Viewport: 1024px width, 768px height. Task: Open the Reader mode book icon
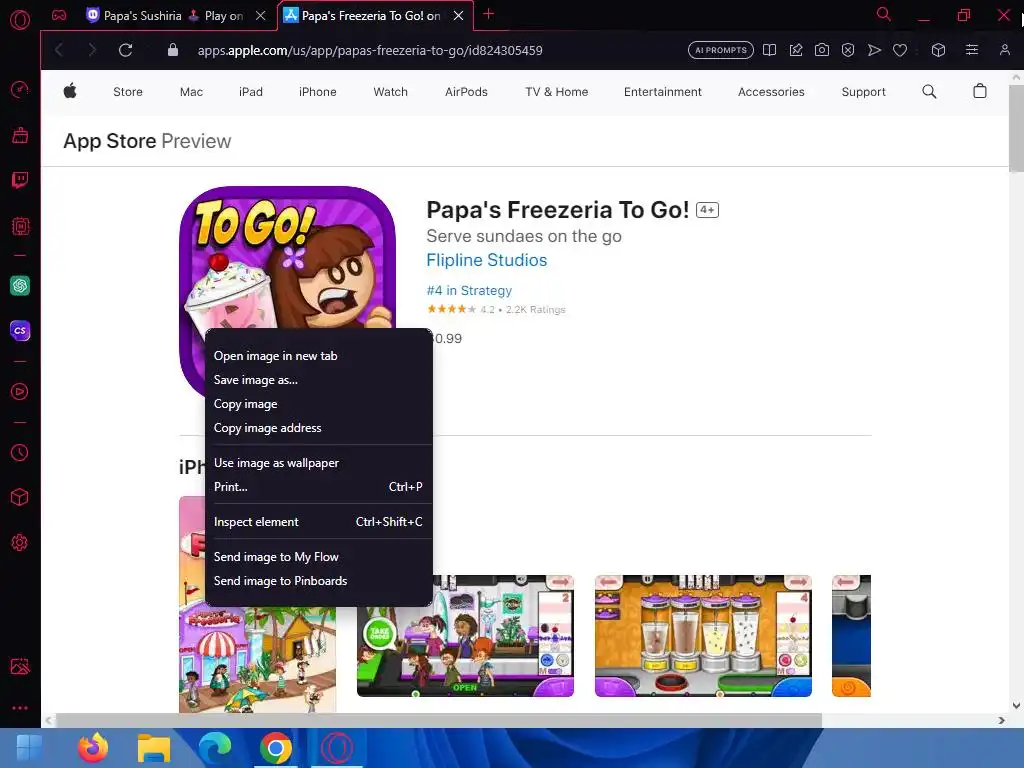(x=769, y=50)
